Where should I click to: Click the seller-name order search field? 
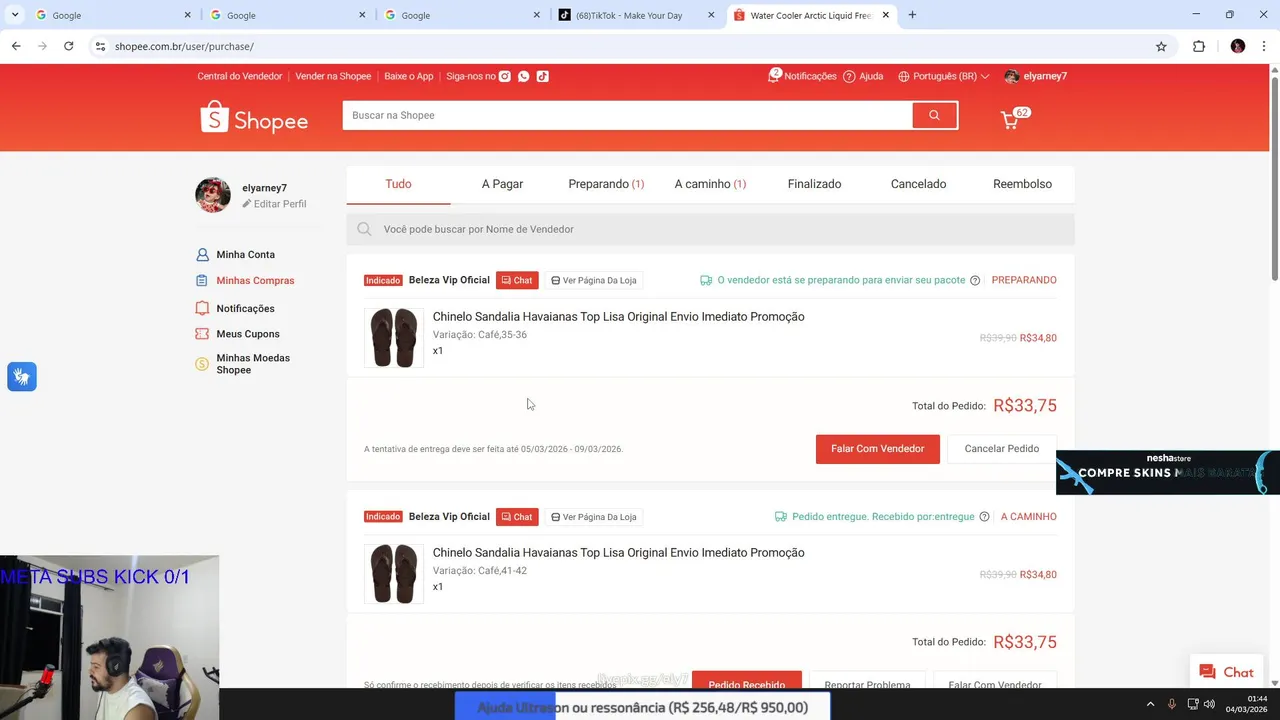point(711,229)
